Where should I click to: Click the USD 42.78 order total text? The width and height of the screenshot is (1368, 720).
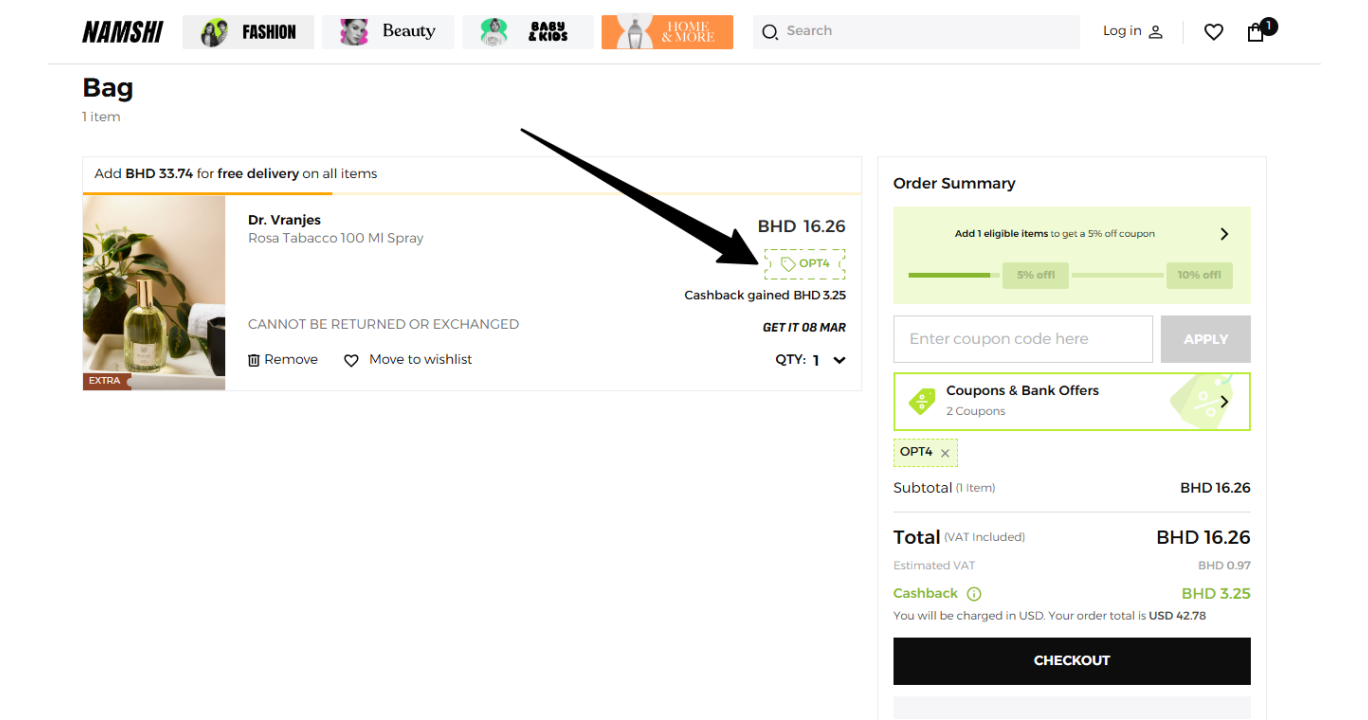point(1178,616)
